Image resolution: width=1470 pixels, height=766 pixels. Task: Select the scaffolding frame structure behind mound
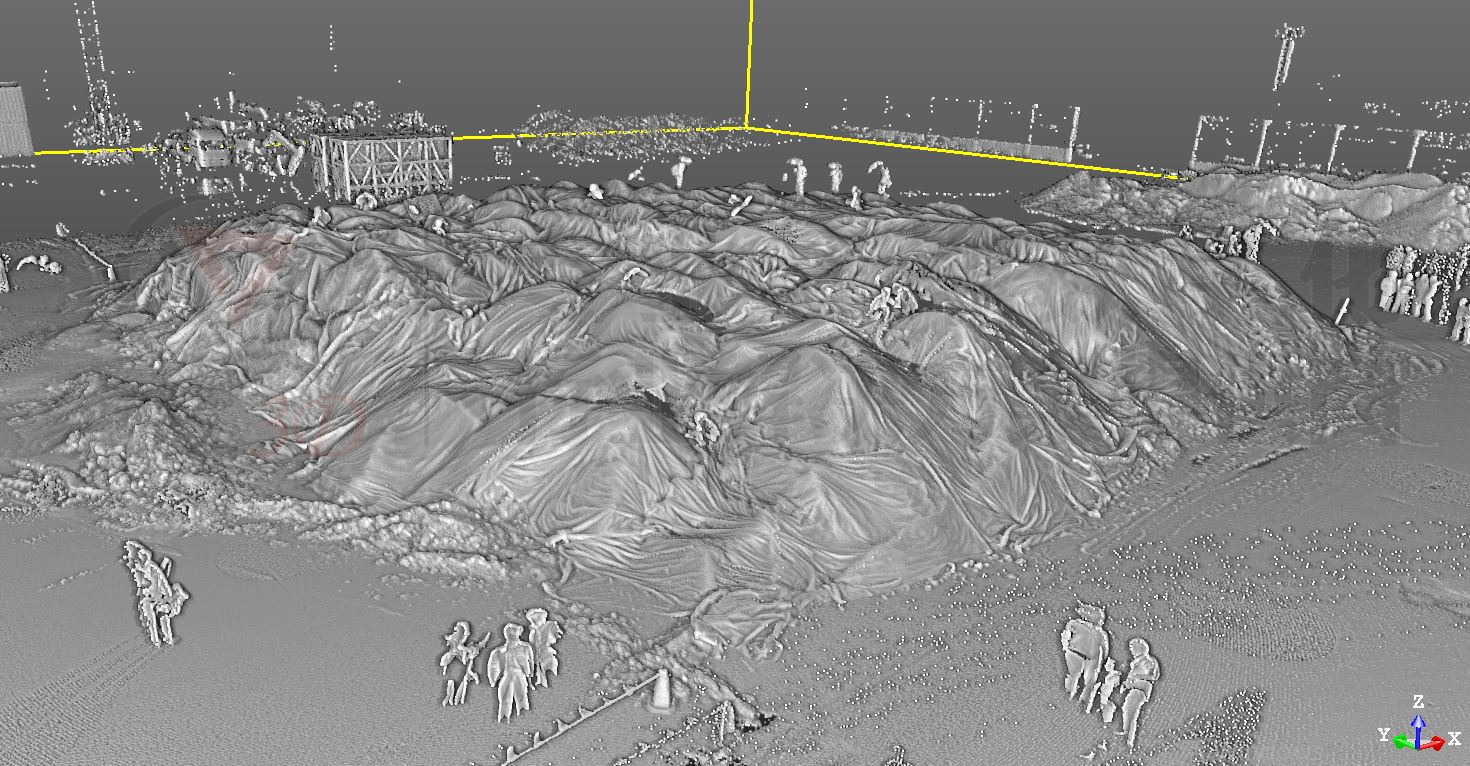(381, 165)
